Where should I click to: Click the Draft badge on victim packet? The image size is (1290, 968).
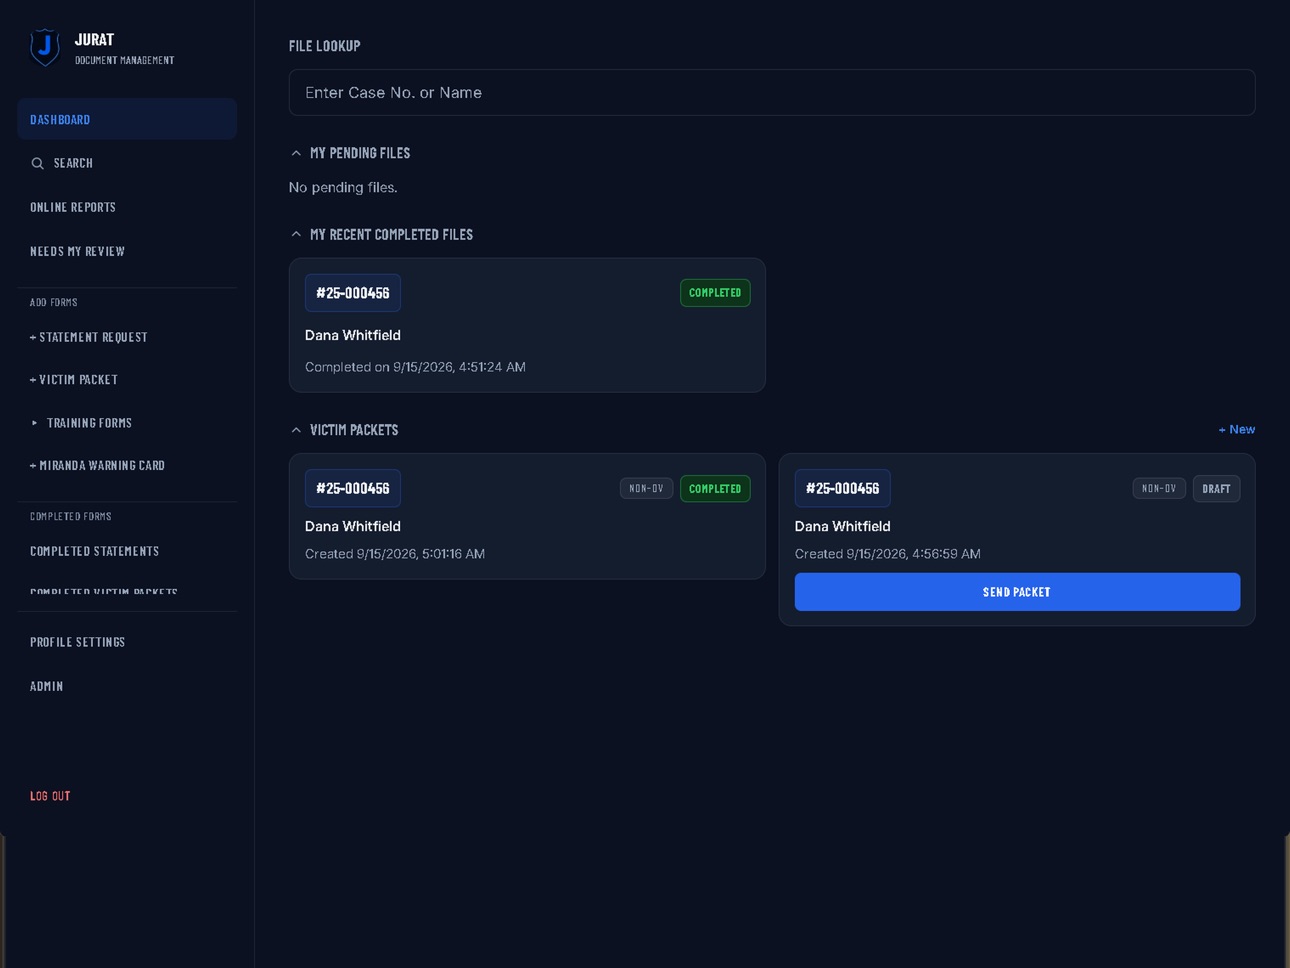click(x=1216, y=489)
